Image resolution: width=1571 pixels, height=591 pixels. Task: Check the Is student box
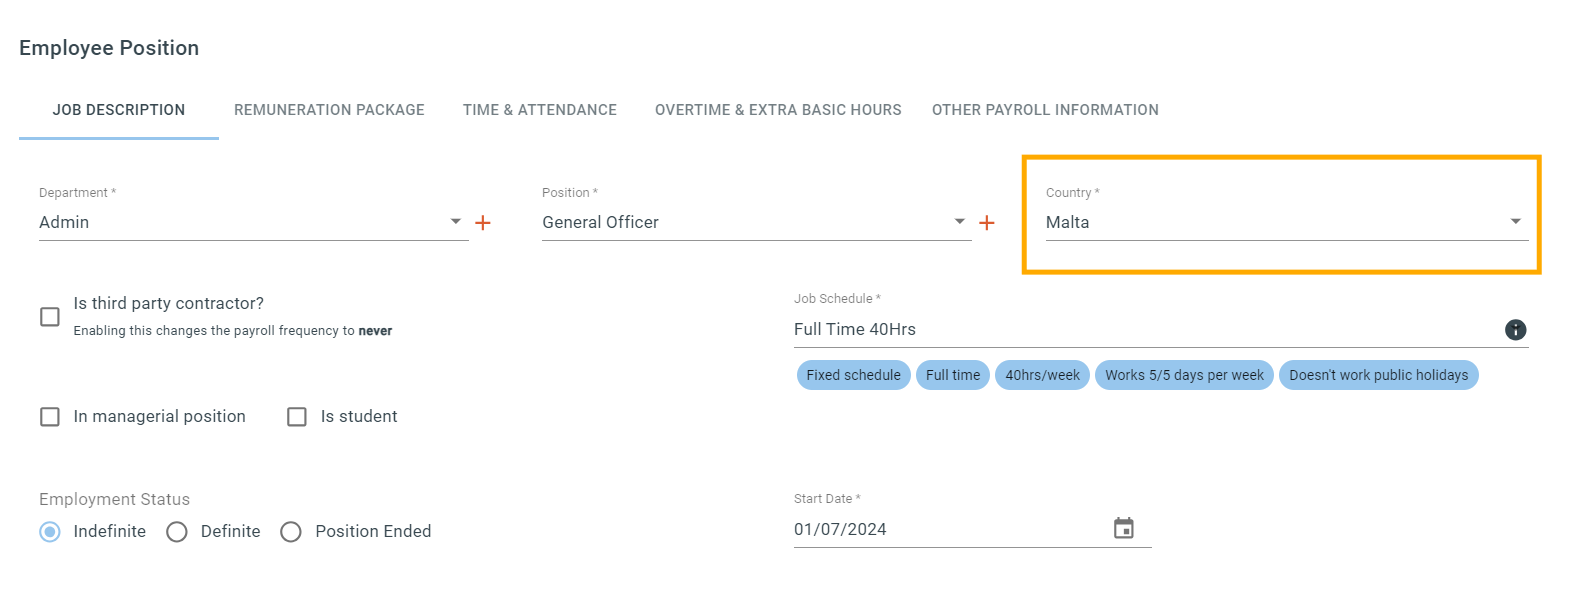coord(297,417)
